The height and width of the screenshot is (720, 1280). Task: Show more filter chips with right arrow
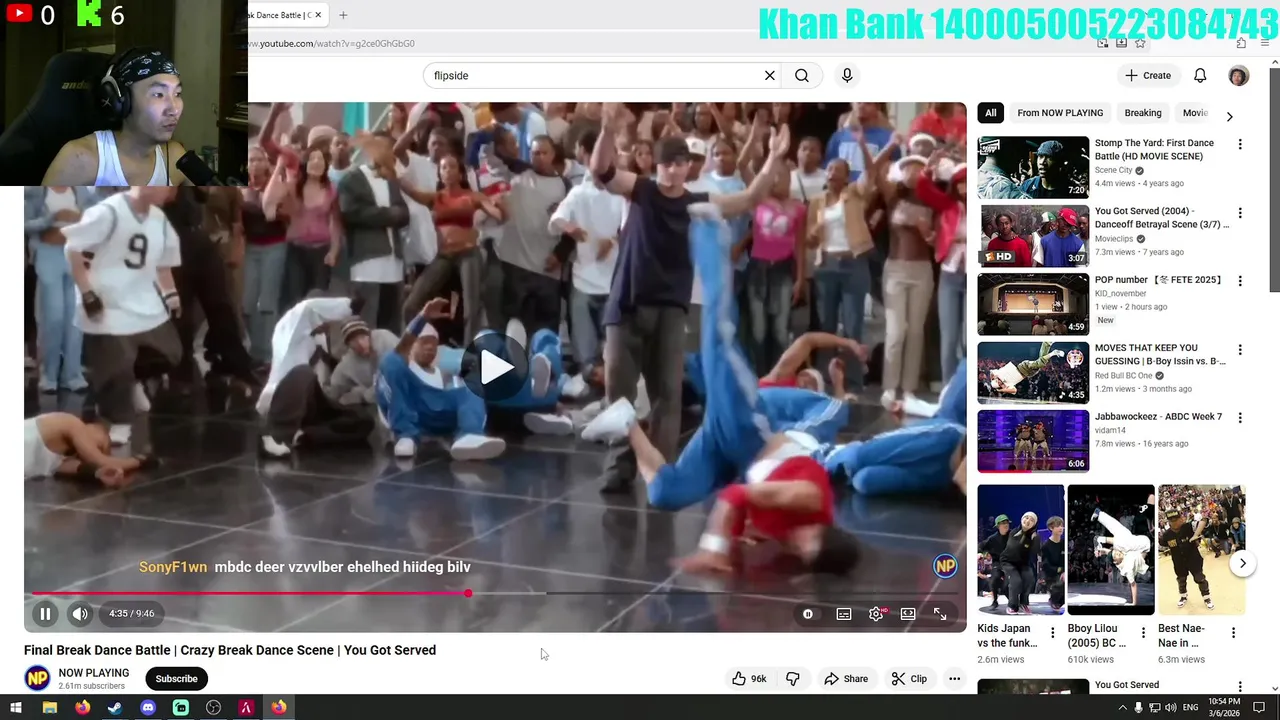point(1229,116)
